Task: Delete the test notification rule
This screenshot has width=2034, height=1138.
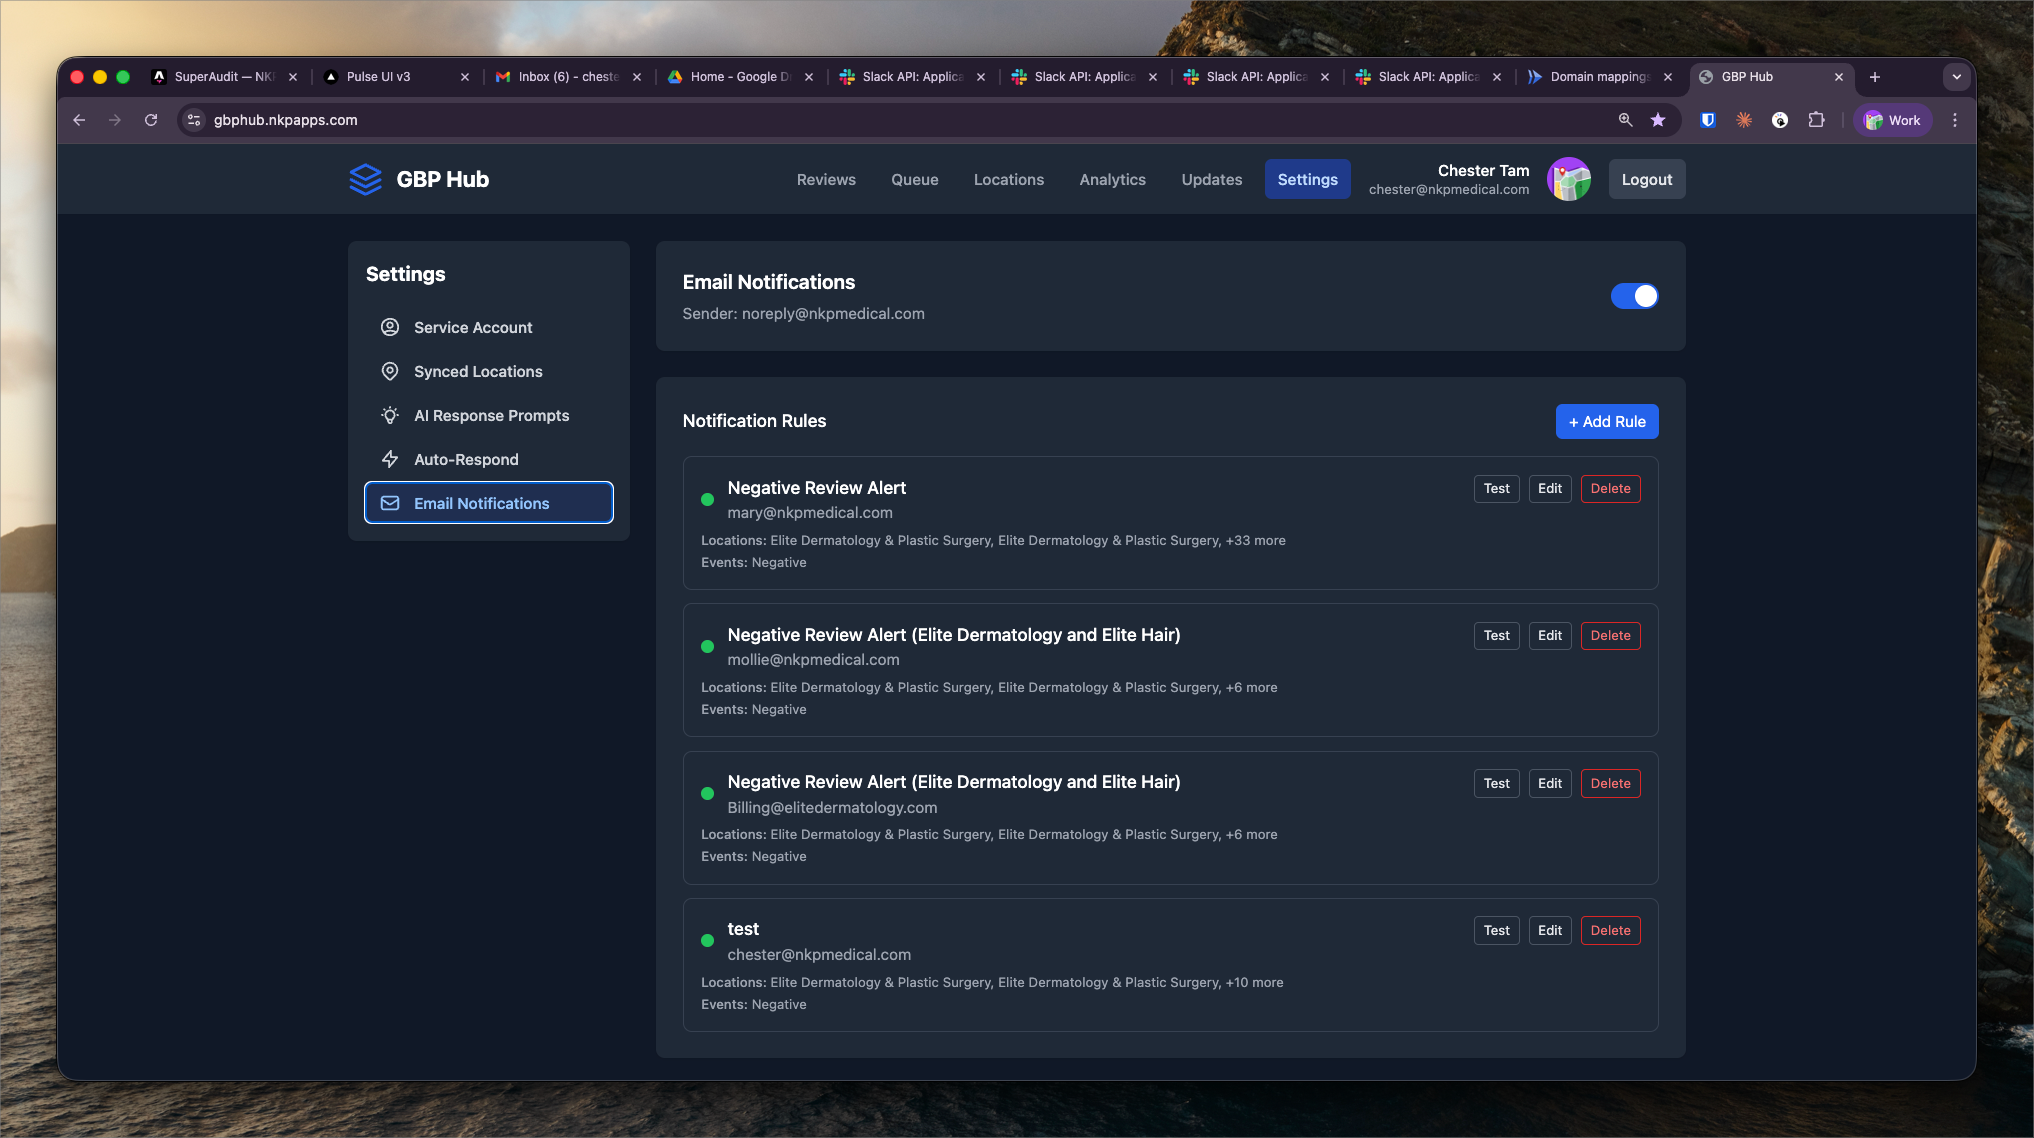Action: (1610, 931)
